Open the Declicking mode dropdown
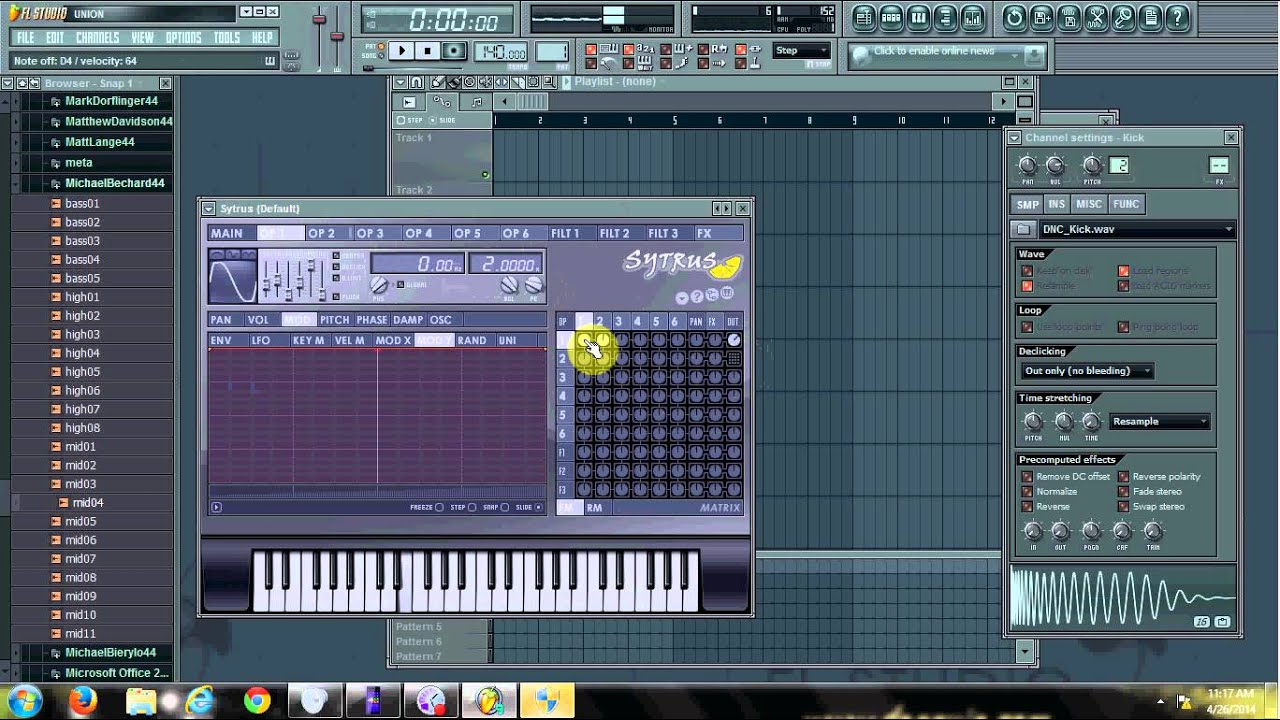 (1086, 371)
